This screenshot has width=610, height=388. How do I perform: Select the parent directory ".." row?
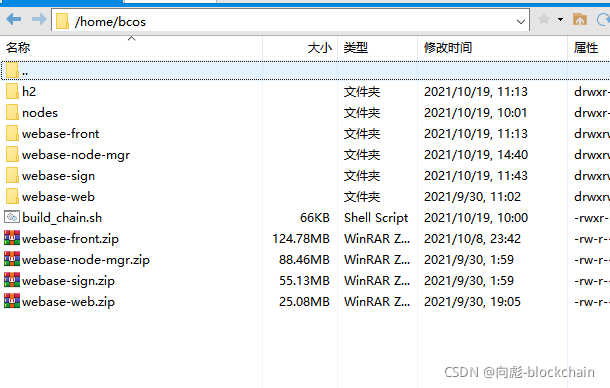click(x=305, y=71)
